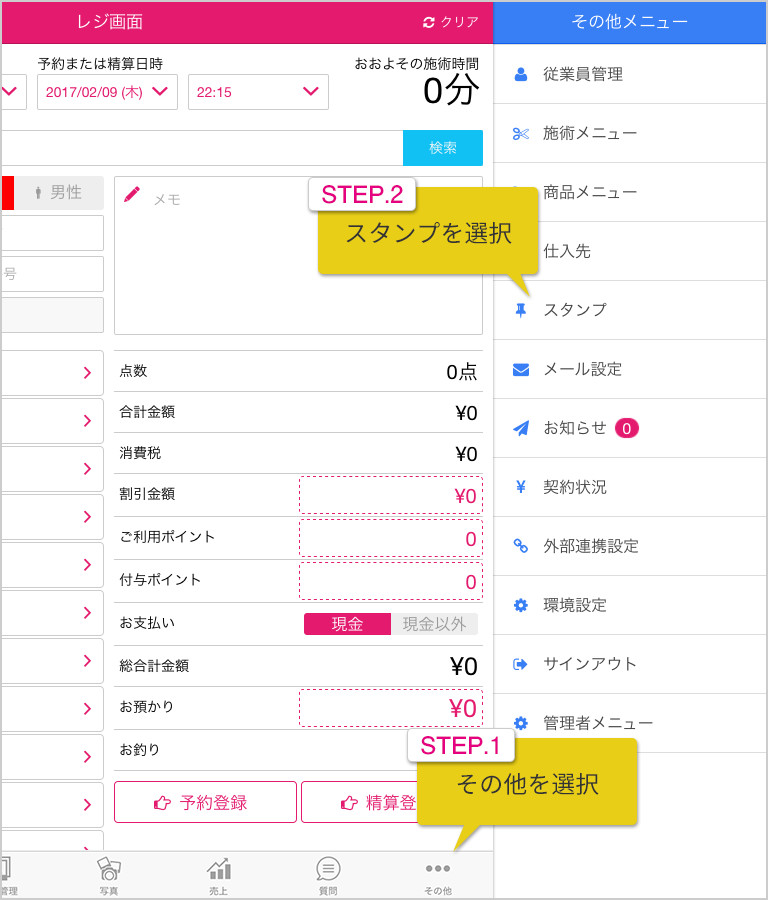Click the 予約登録 button
This screenshot has width=768, height=900.
pyautogui.click(x=205, y=802)
